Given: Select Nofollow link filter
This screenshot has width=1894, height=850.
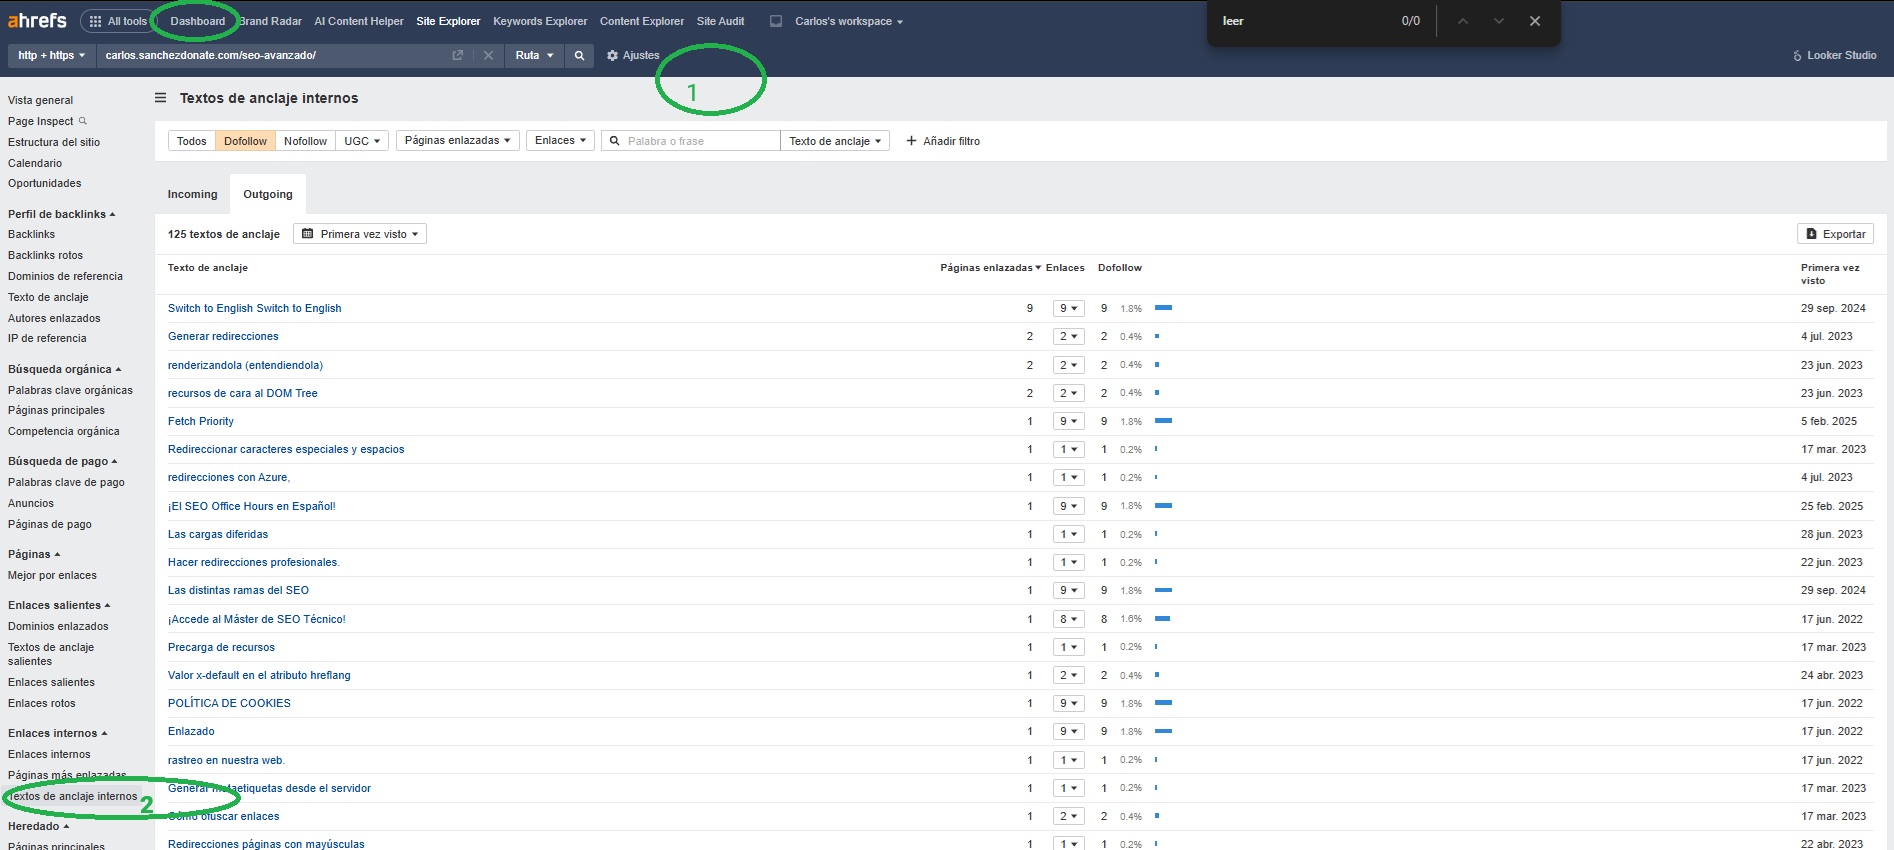Looking at the screenshot, I should point(305,141).
